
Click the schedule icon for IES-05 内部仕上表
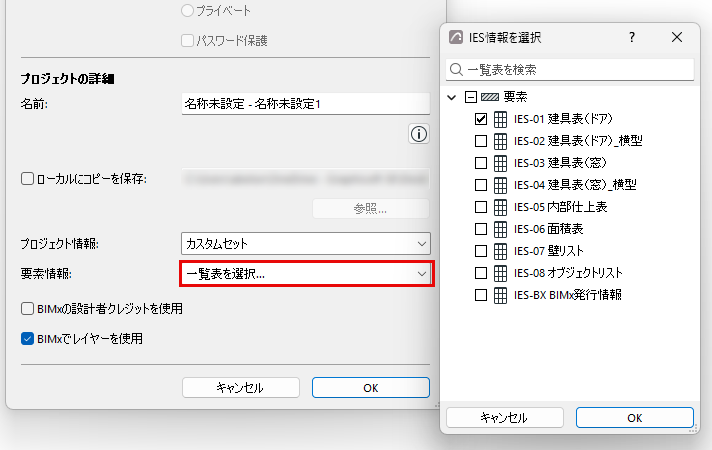click(500, 207)
